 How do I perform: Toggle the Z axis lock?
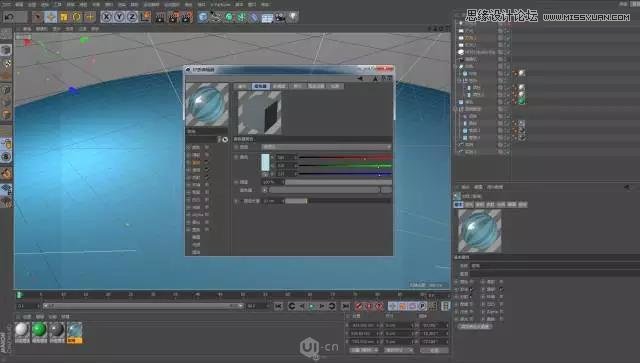pyautogui.click(x=132, y=17)
